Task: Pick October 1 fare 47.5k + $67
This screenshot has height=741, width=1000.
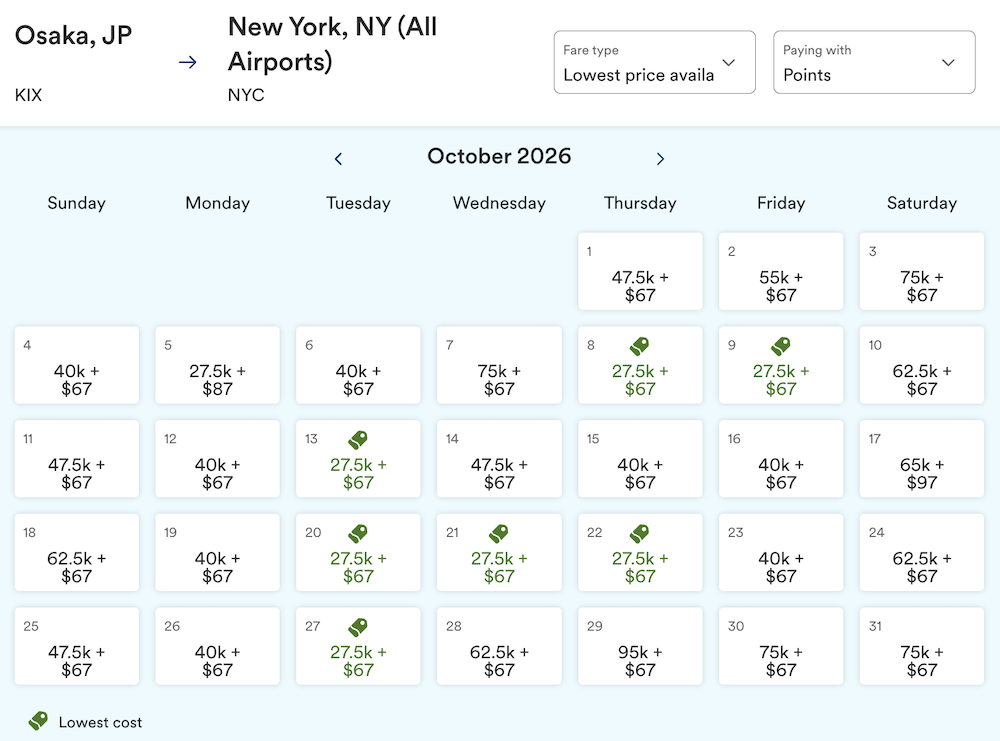Action: coord(640,271)
